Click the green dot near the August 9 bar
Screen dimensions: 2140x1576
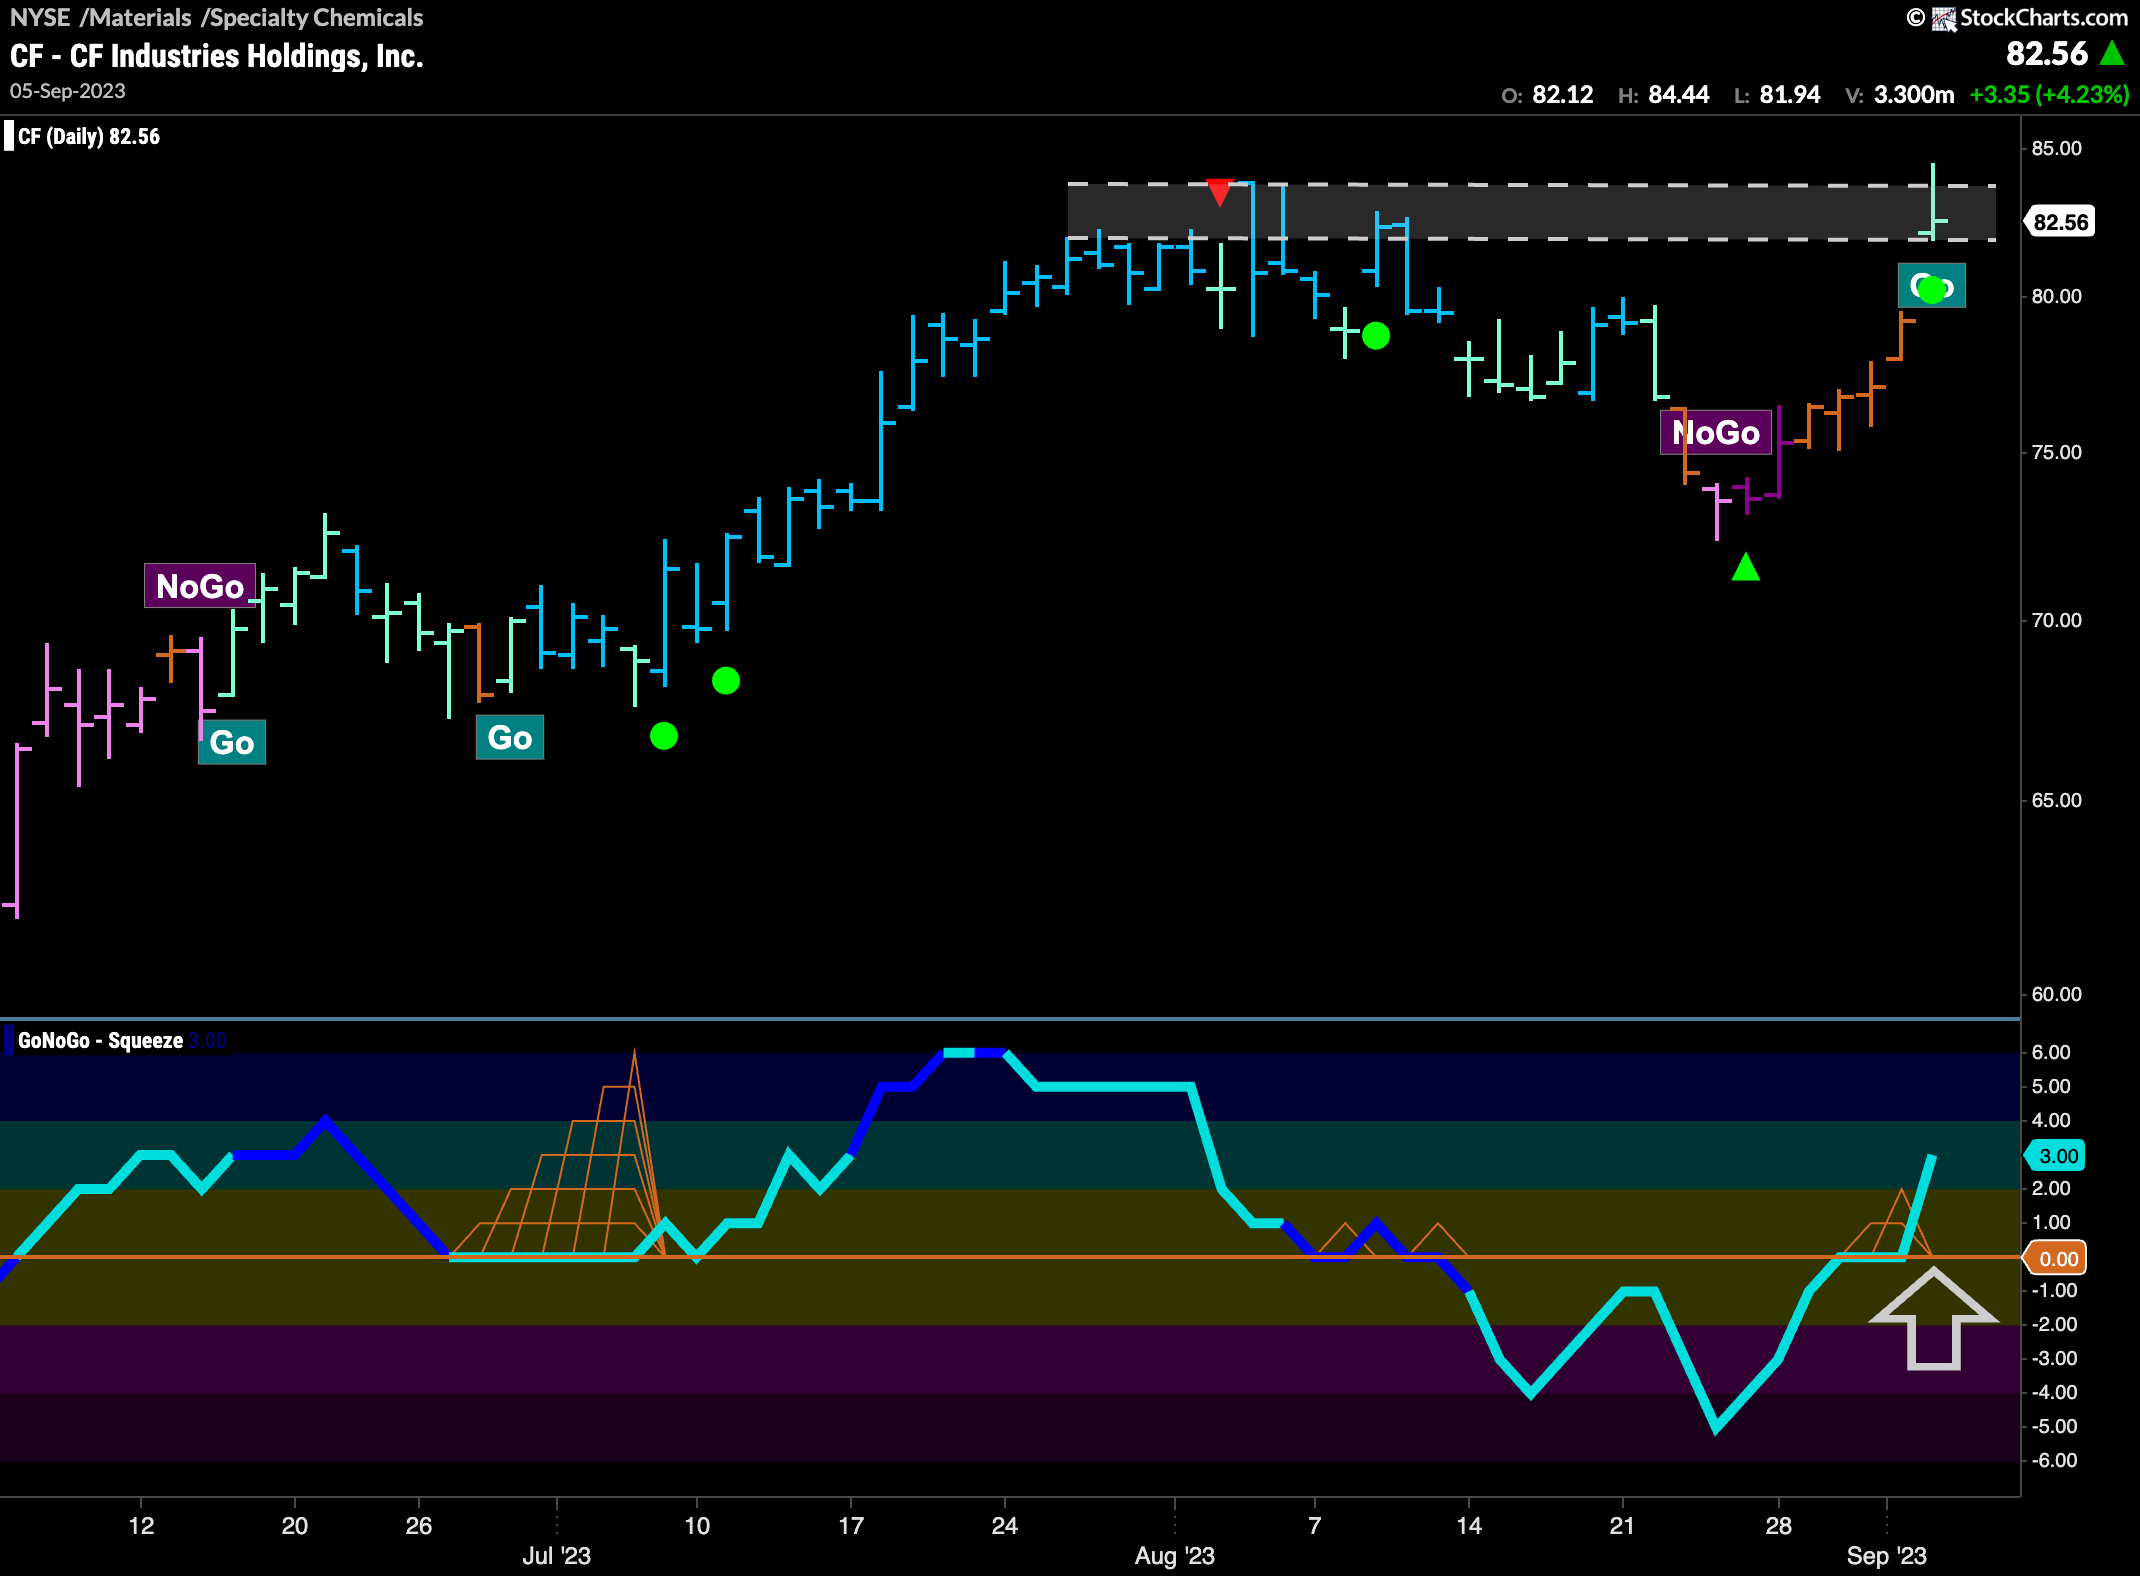1376,336
